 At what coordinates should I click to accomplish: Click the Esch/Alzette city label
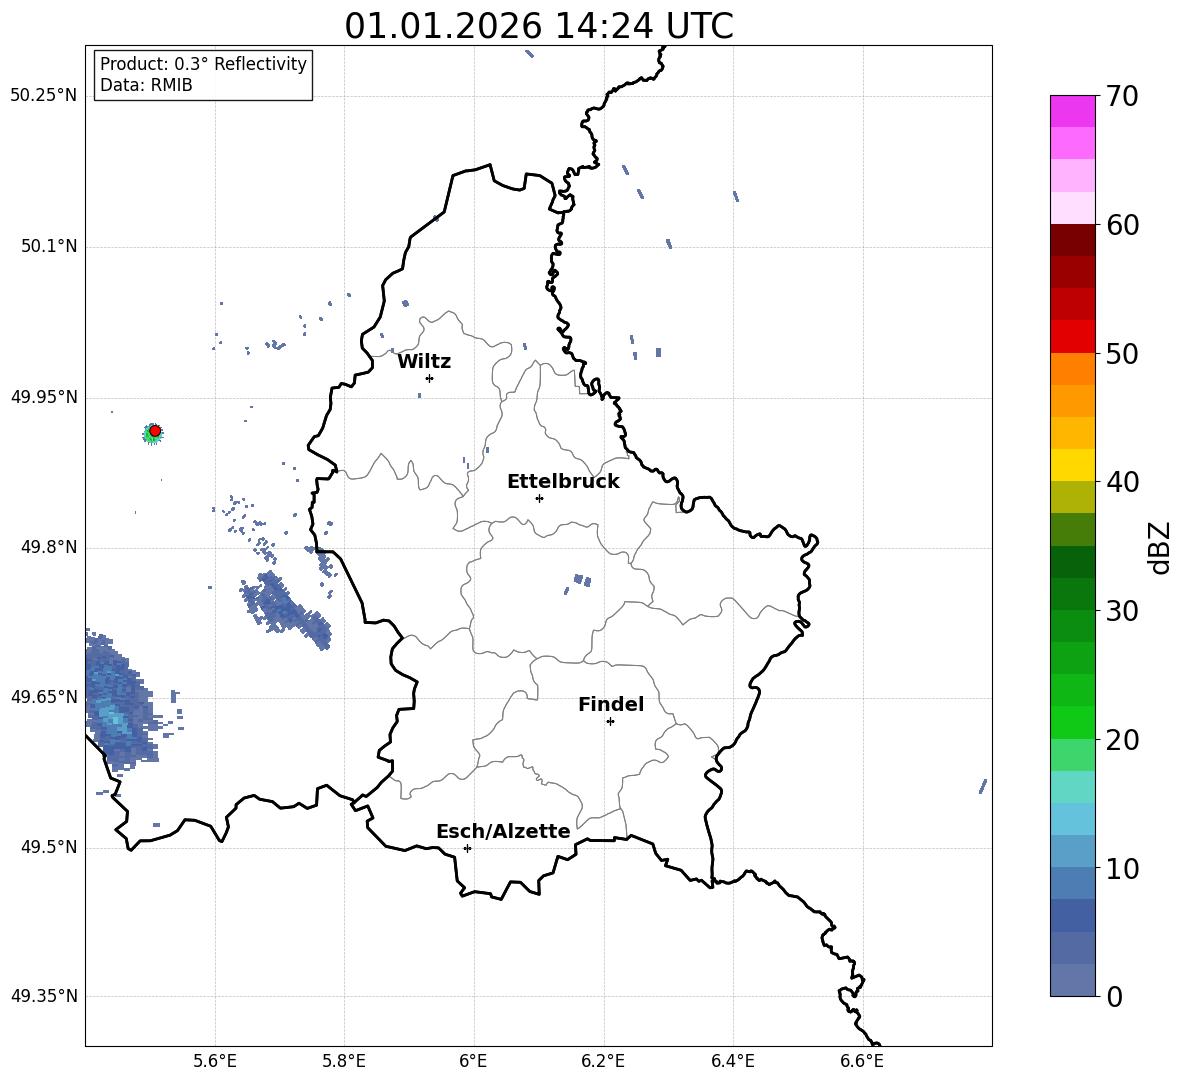click(503, 832)
